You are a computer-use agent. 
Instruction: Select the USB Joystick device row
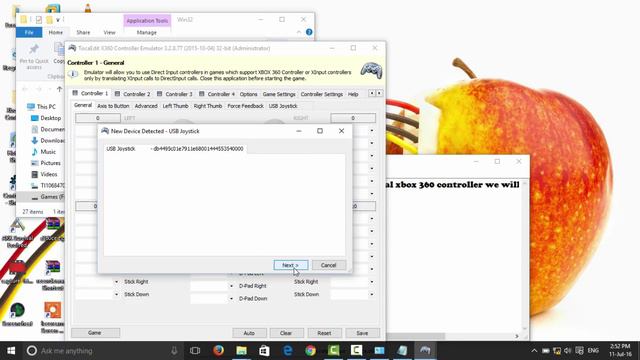(x=175, y=149)
